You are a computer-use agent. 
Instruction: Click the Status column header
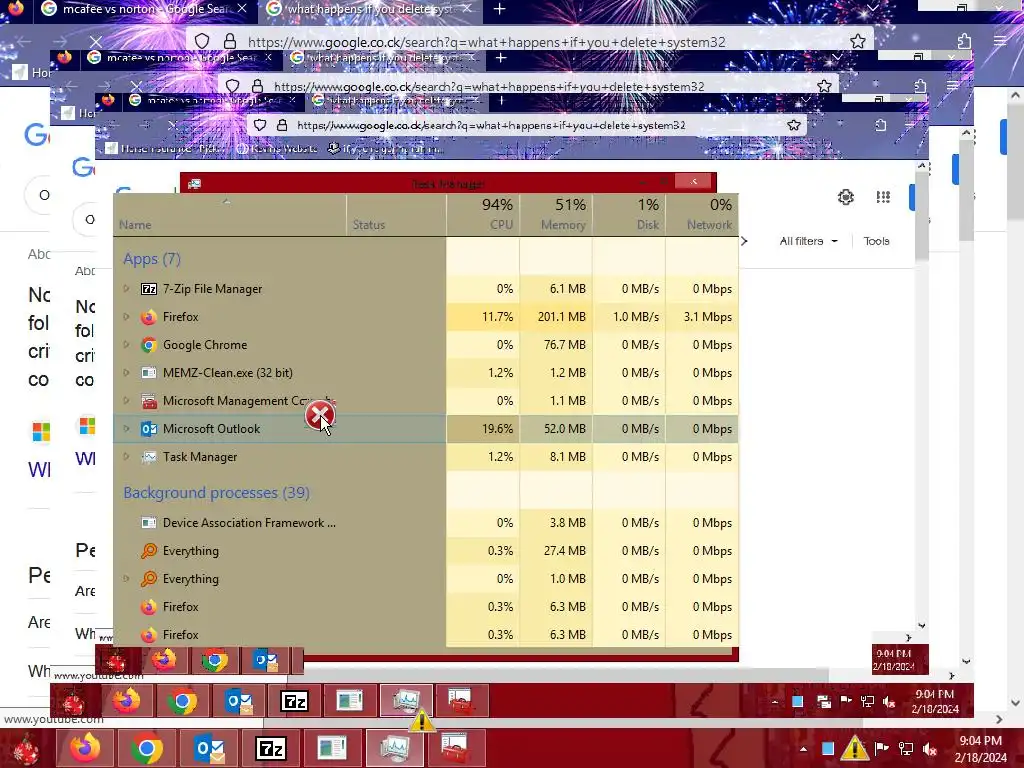click(396, 215)
